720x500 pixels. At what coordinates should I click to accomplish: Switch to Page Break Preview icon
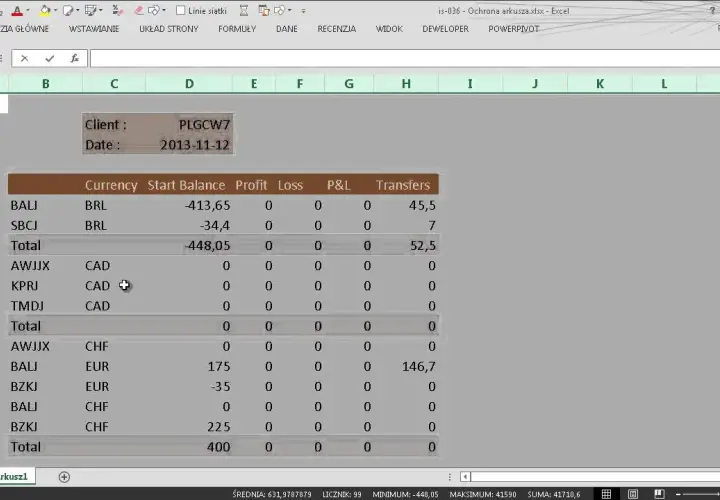pos(659,494)
